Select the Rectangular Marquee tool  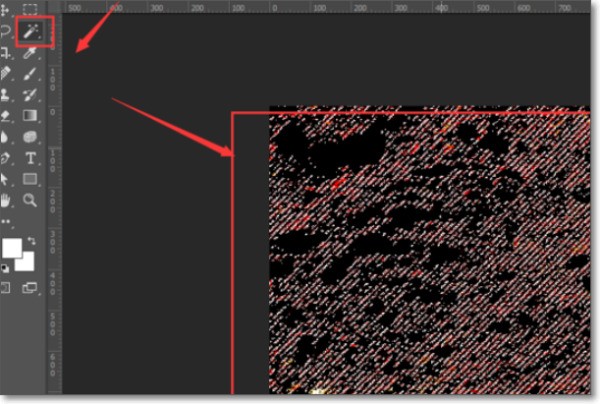pyautogui.click(x=30, y=10)
